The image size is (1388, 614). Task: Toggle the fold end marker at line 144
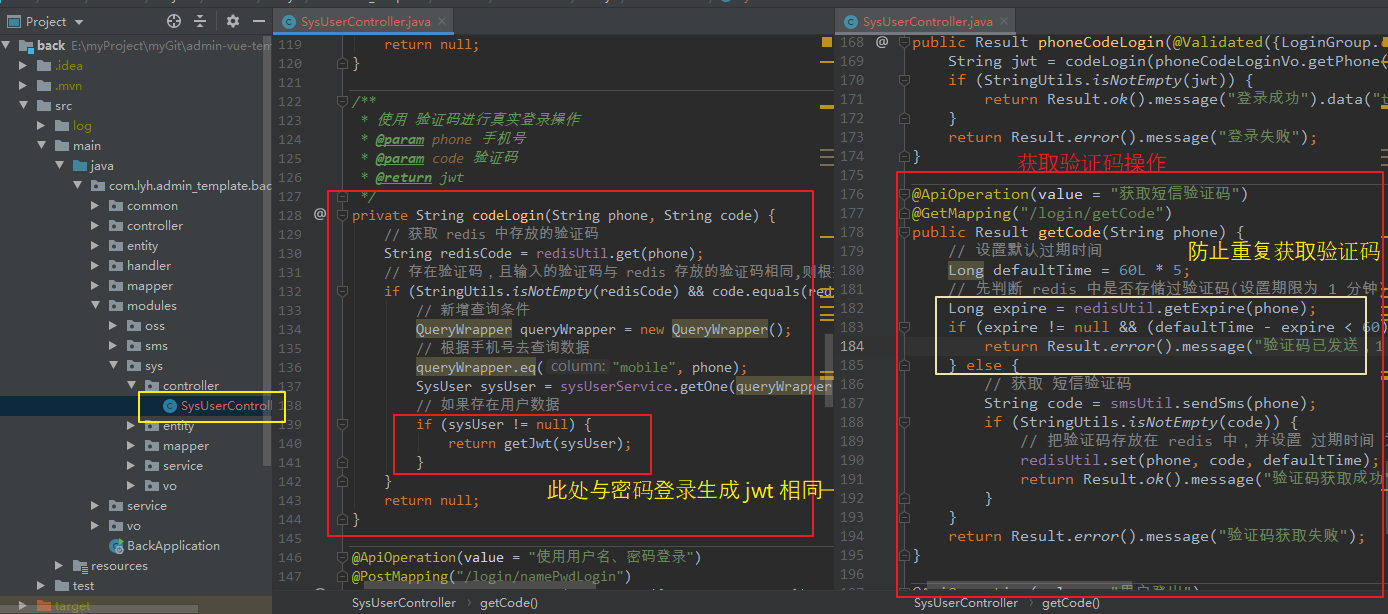coord(343,519)
